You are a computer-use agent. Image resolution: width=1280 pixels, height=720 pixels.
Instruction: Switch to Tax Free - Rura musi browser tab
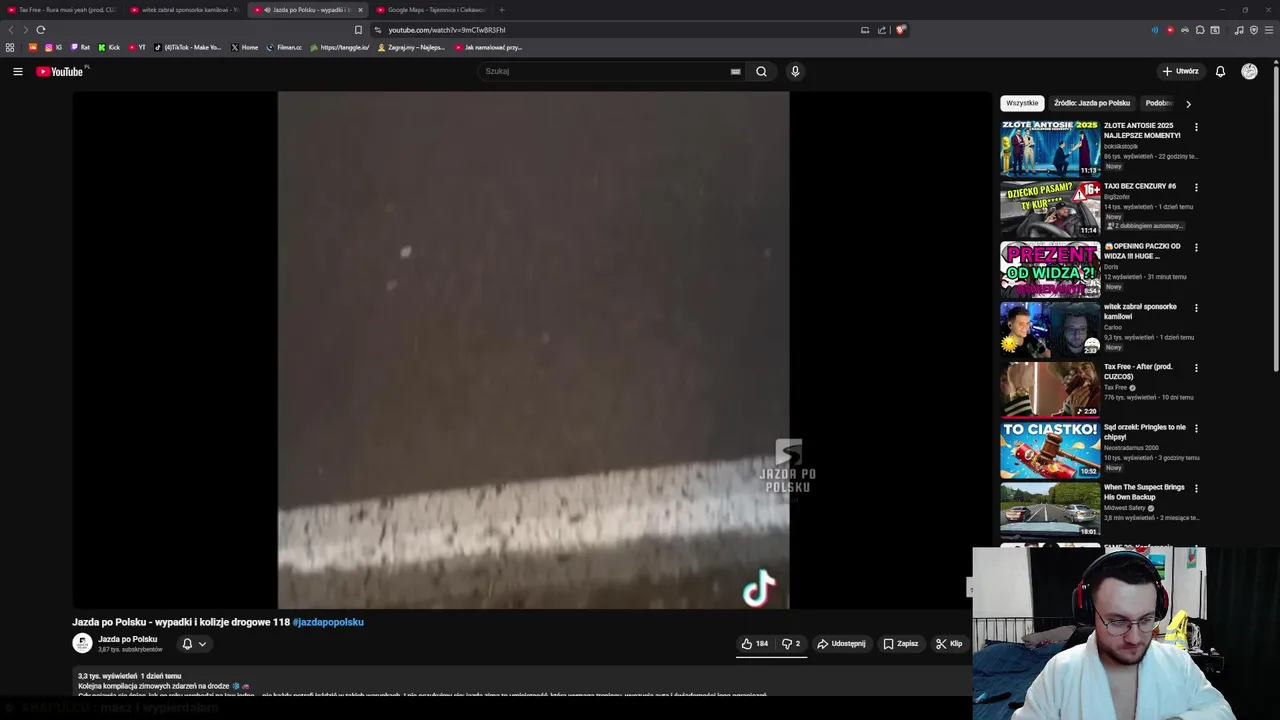tap(62, 10)
